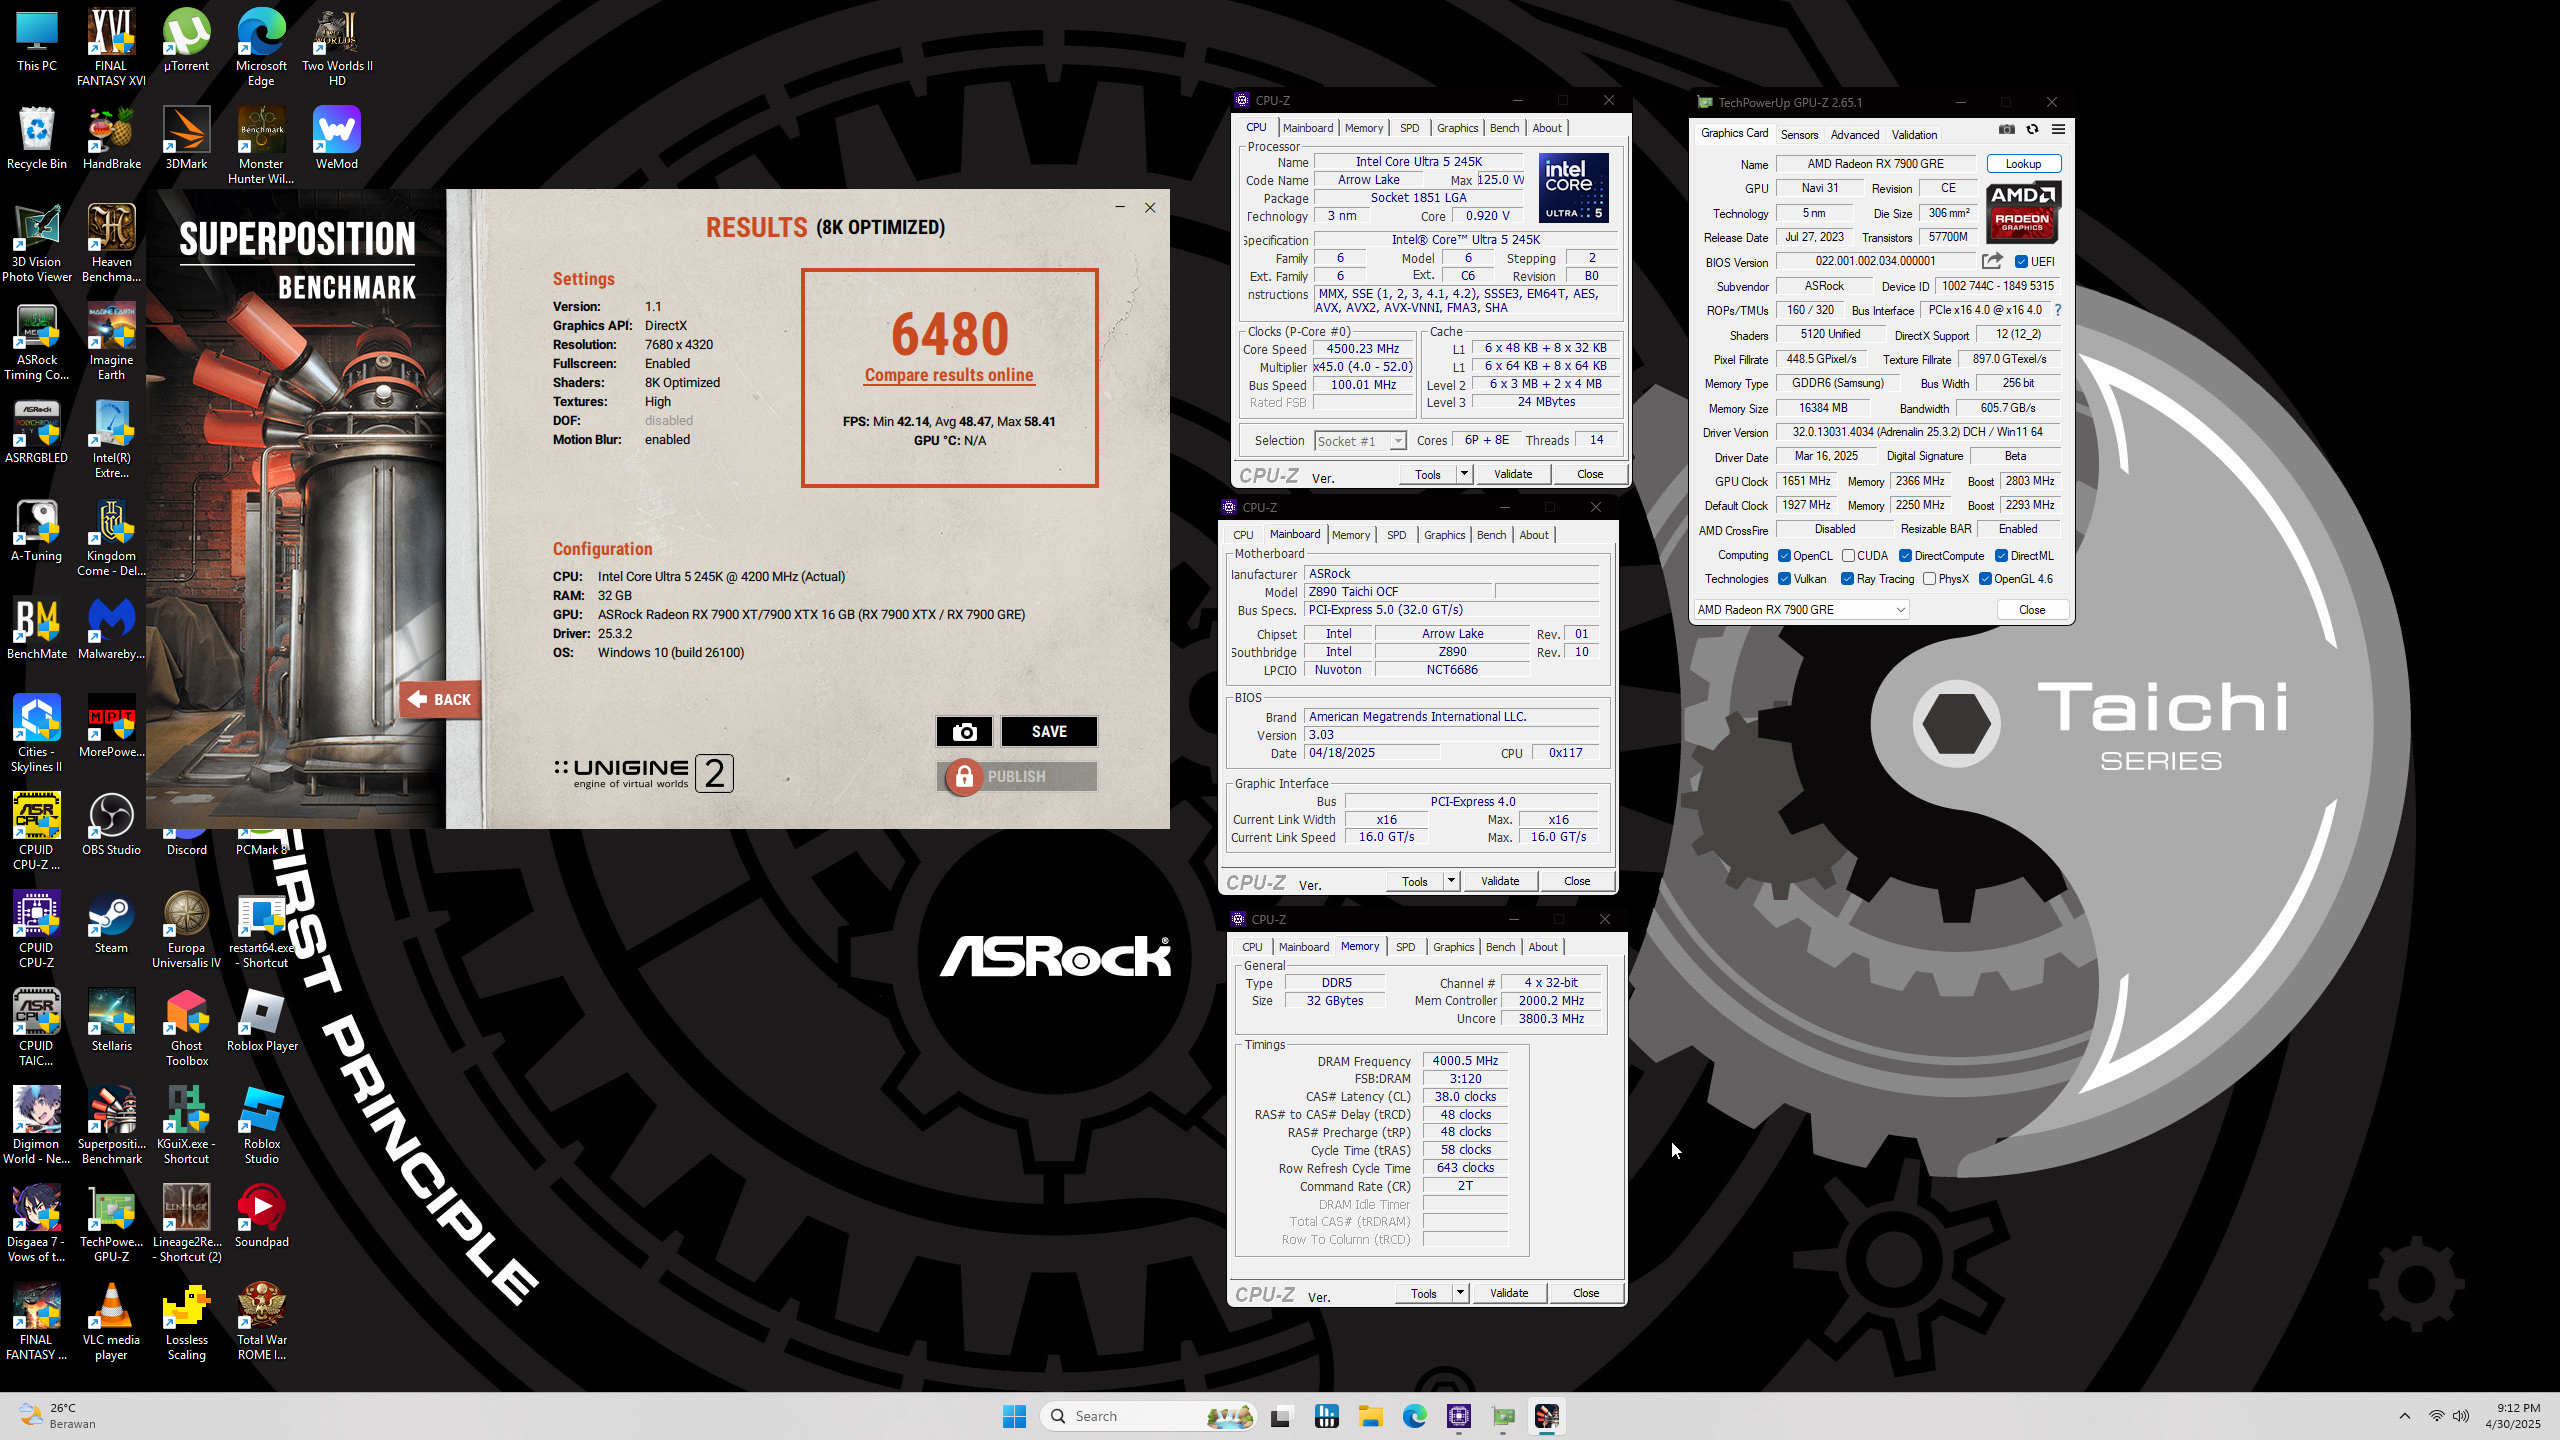
Task: Toggle the Ray Tracing checkbox
Action: click(1847, 579)
